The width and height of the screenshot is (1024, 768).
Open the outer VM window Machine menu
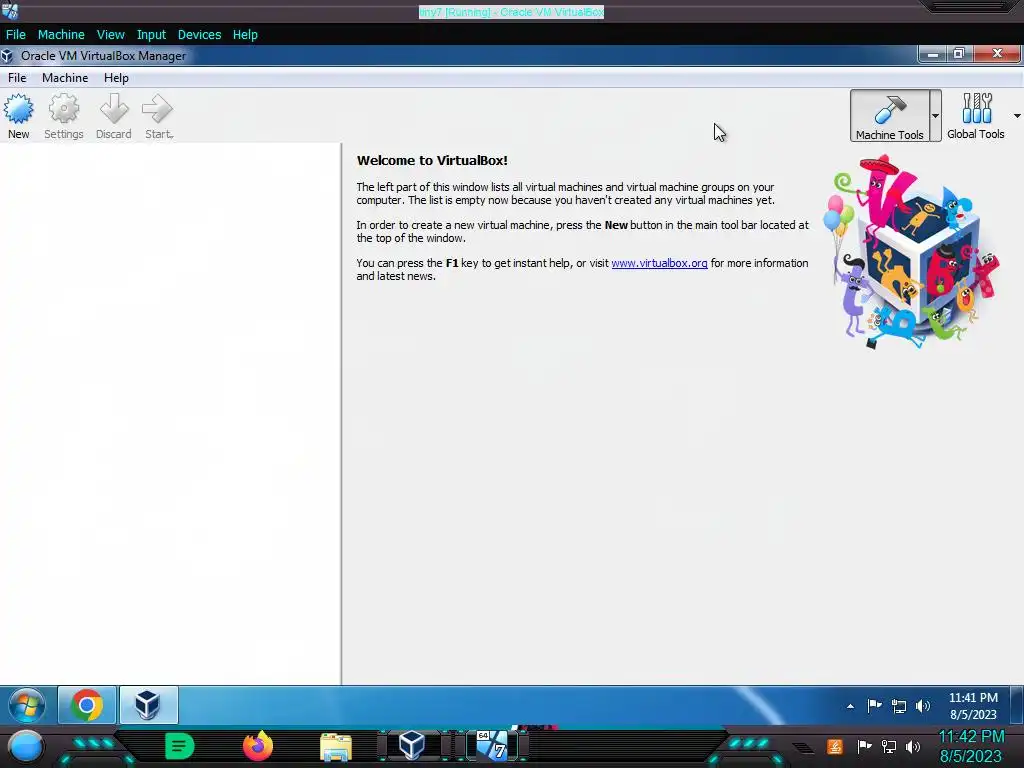[x=61, y=35]
